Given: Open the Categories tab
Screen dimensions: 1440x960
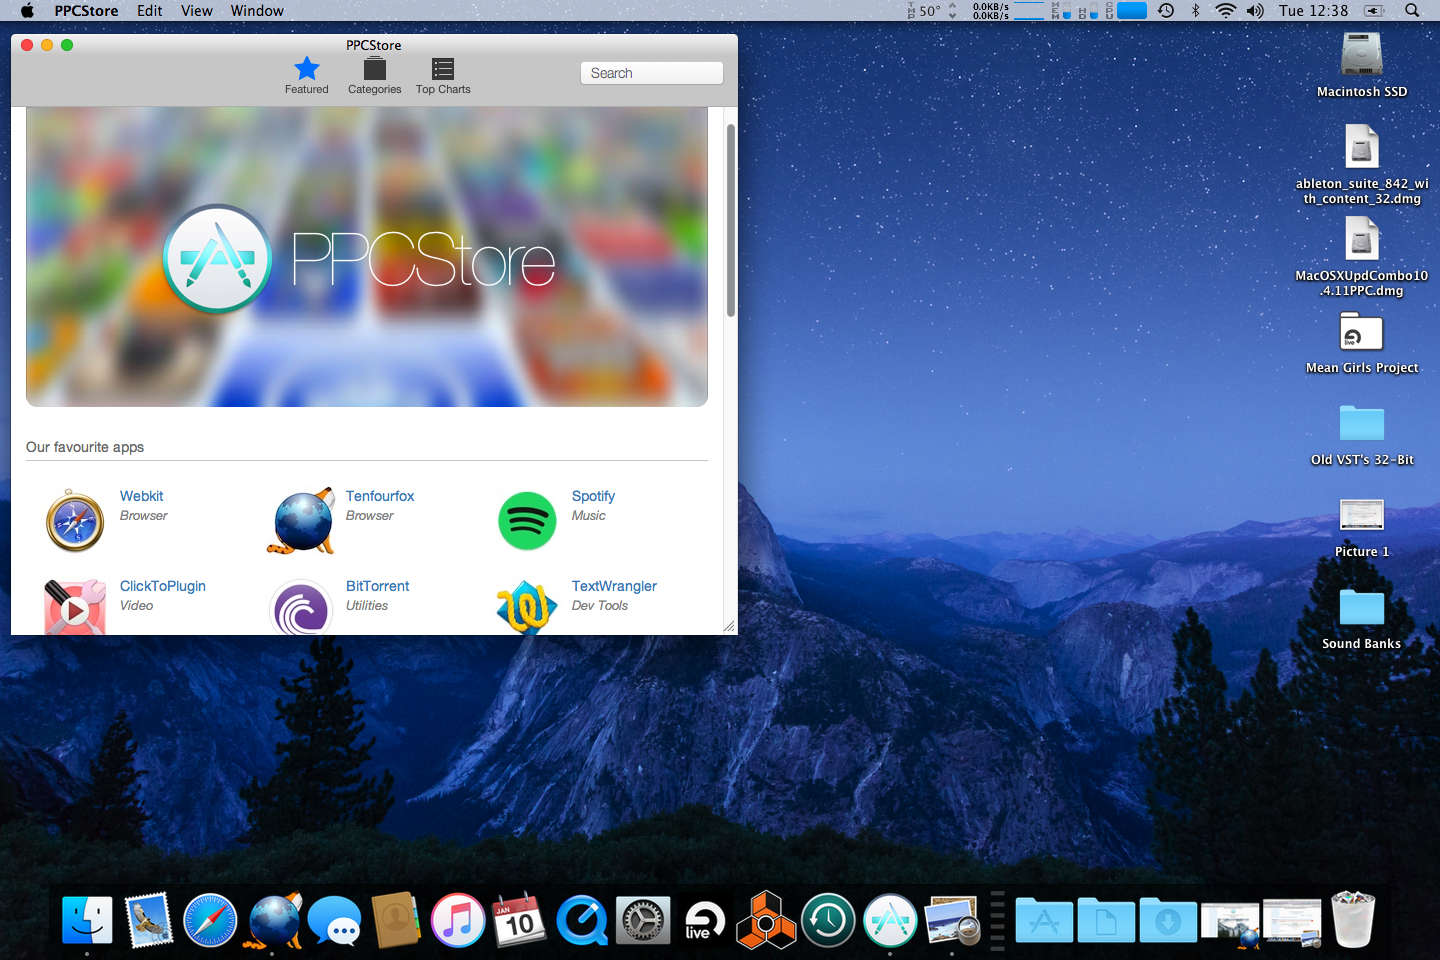Looking at the screenshot, I should 374,76.
